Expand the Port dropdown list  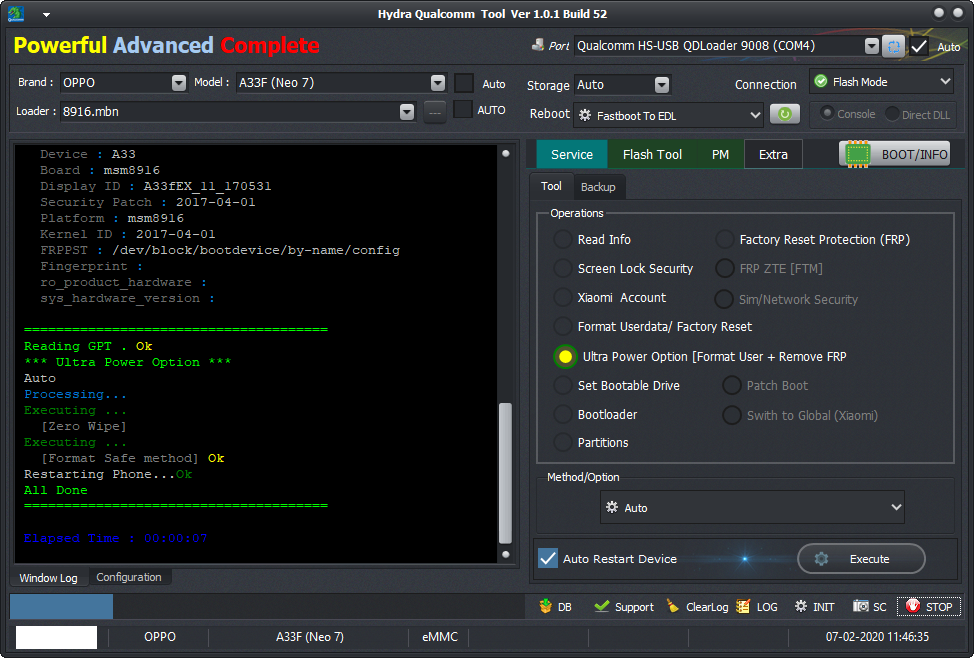pos(872,46)
